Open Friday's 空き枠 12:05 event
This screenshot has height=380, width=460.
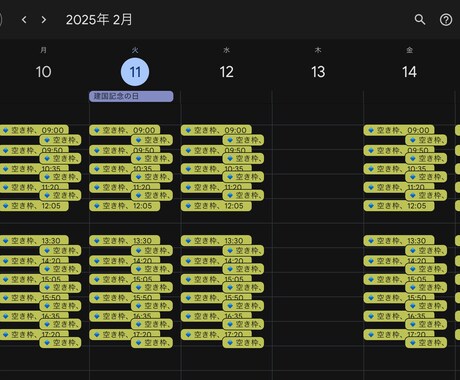coord(399,206)
